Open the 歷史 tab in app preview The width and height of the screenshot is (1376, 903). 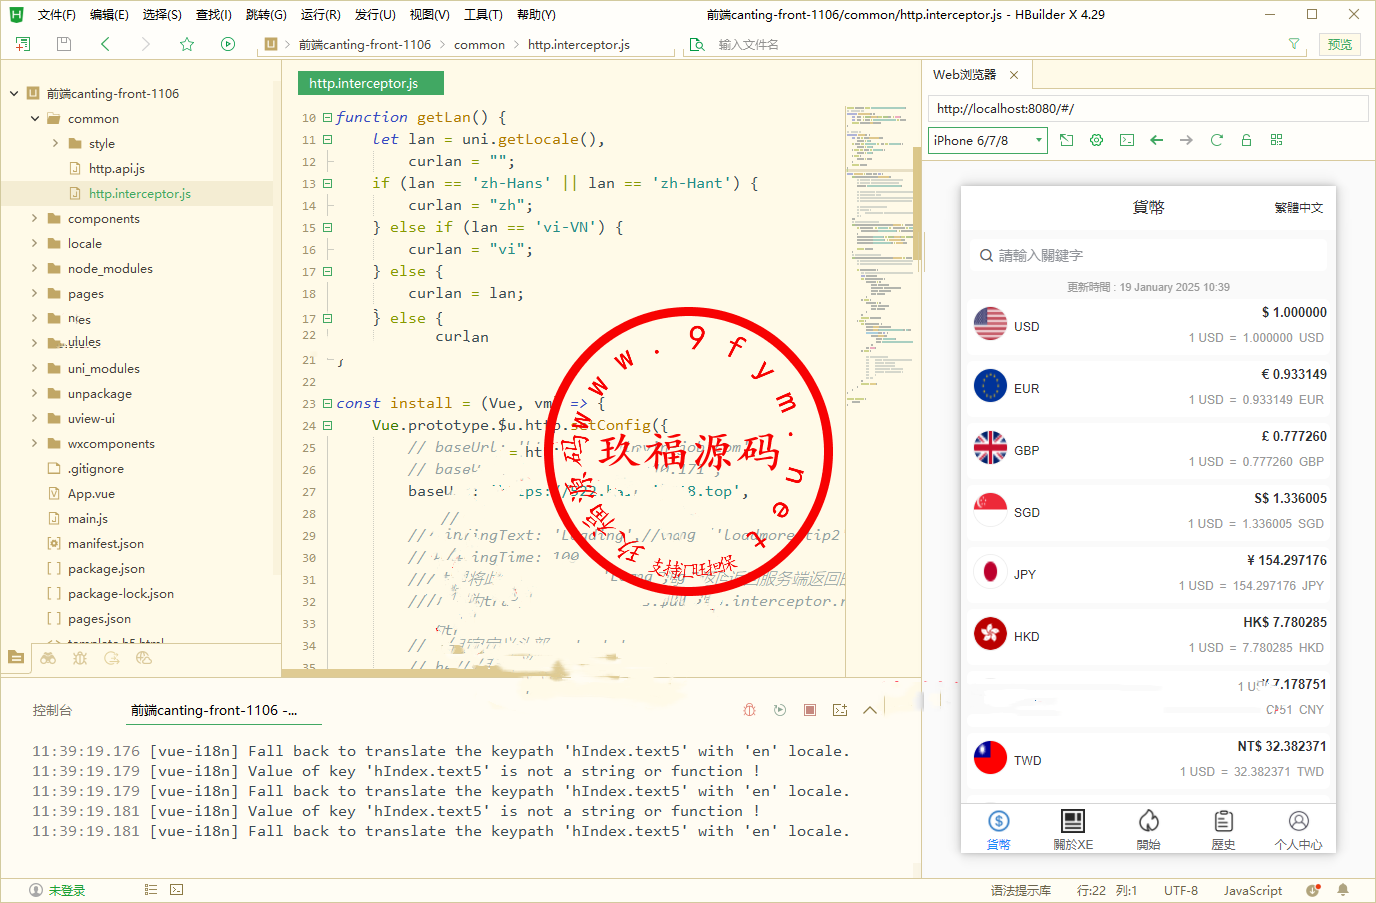tap(1223, 830)
